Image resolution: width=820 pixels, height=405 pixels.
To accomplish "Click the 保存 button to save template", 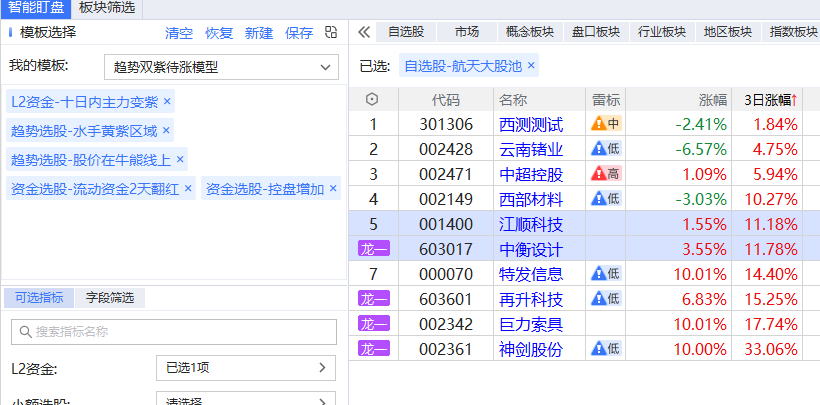I will (298, 33).
